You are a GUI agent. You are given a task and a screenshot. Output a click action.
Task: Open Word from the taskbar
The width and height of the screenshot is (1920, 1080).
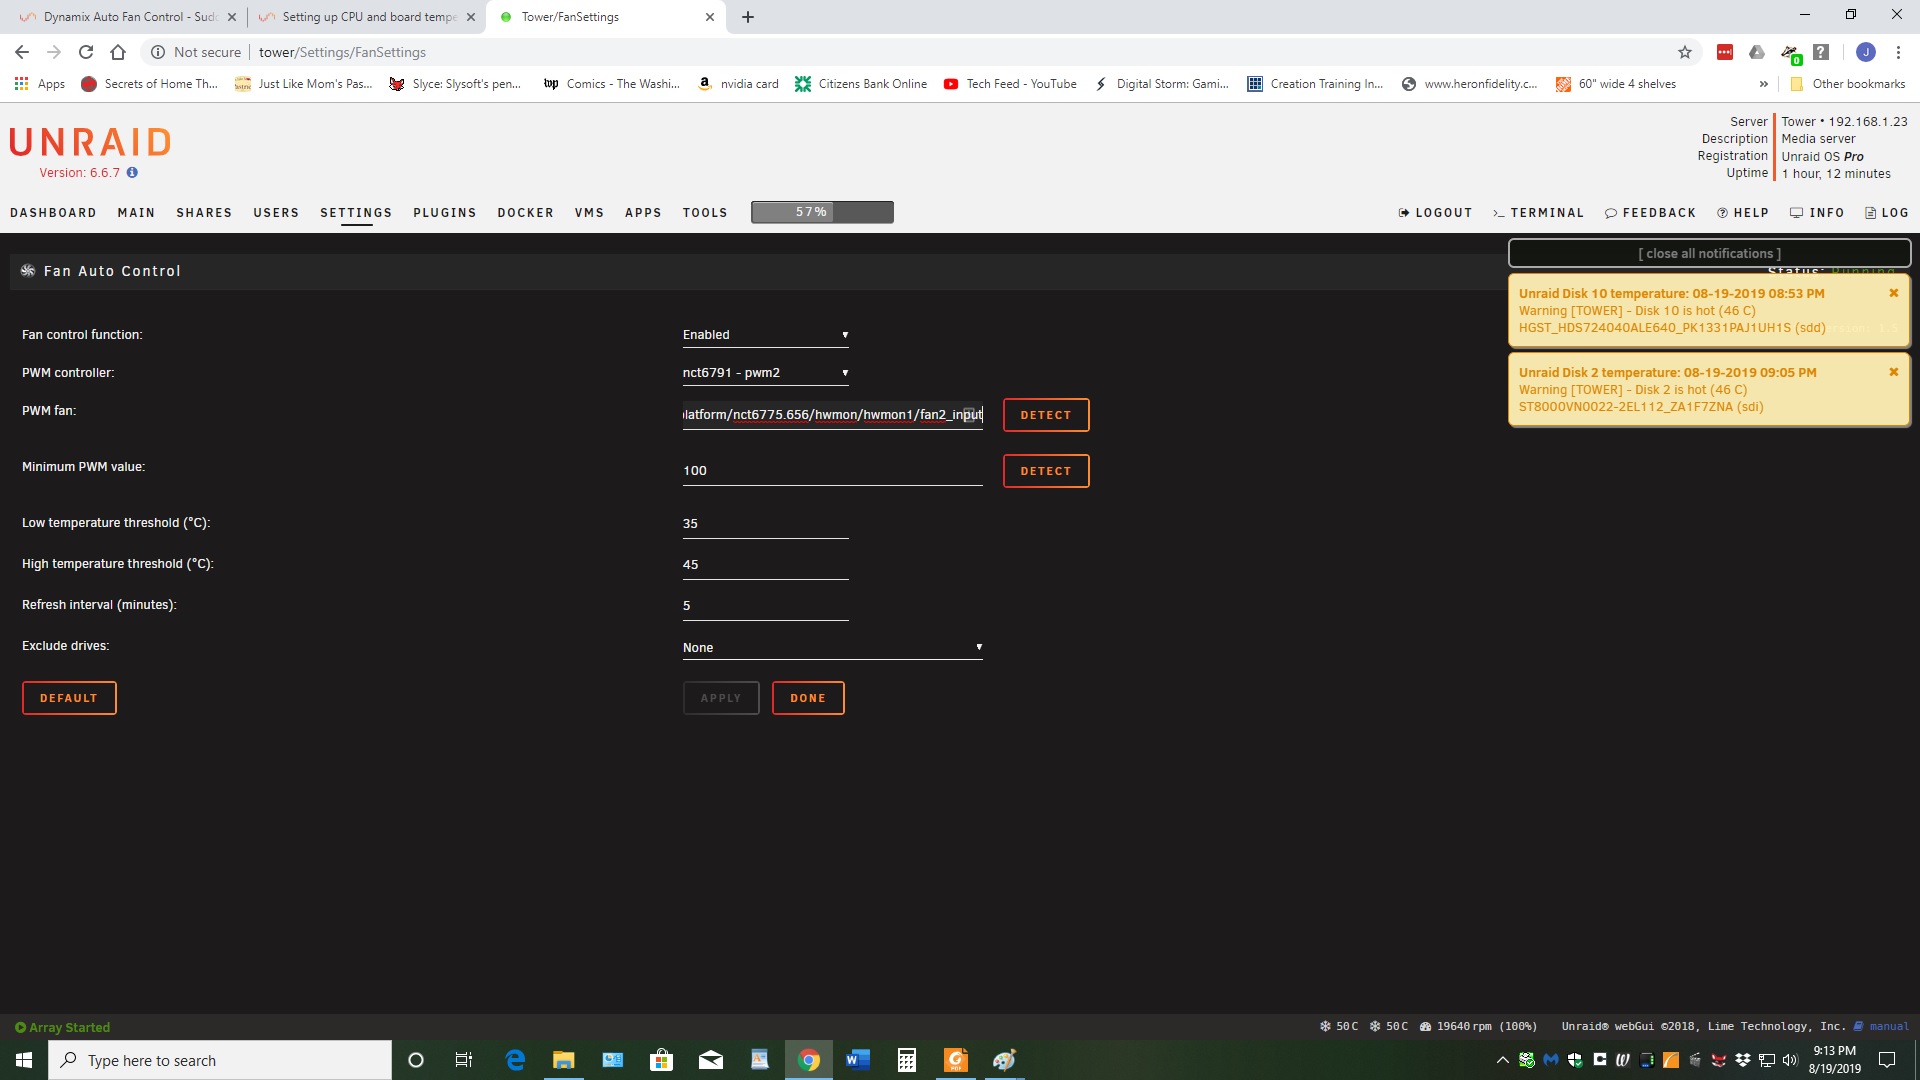pos(858,1060)
